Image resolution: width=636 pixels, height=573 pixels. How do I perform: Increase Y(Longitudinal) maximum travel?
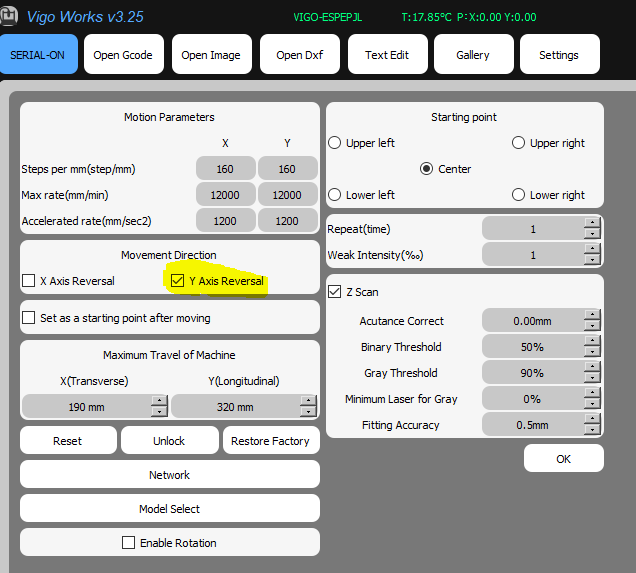(308, 401)
